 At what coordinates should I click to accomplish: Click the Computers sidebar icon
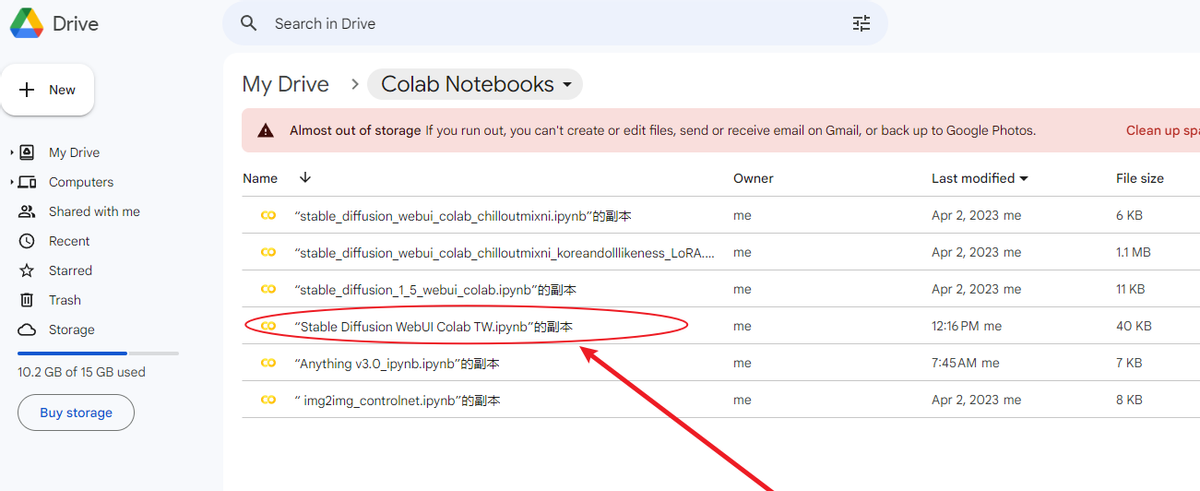pyautogui.click(x=28, y=182)
